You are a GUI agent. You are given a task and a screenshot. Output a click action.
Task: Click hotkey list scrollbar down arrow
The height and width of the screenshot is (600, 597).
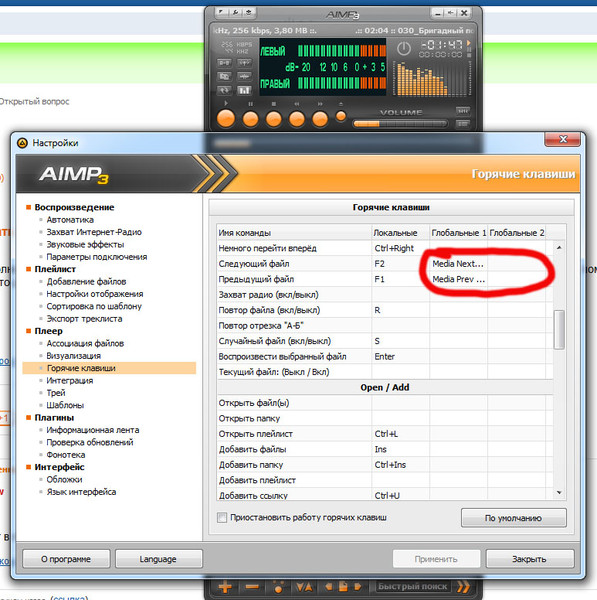(559, 492)
